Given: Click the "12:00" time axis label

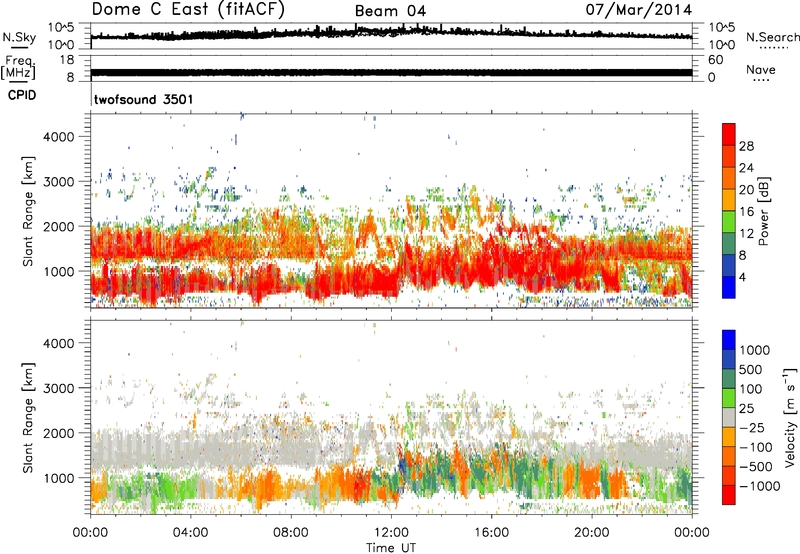Looking at the screenshot, I should coord(391,533).
